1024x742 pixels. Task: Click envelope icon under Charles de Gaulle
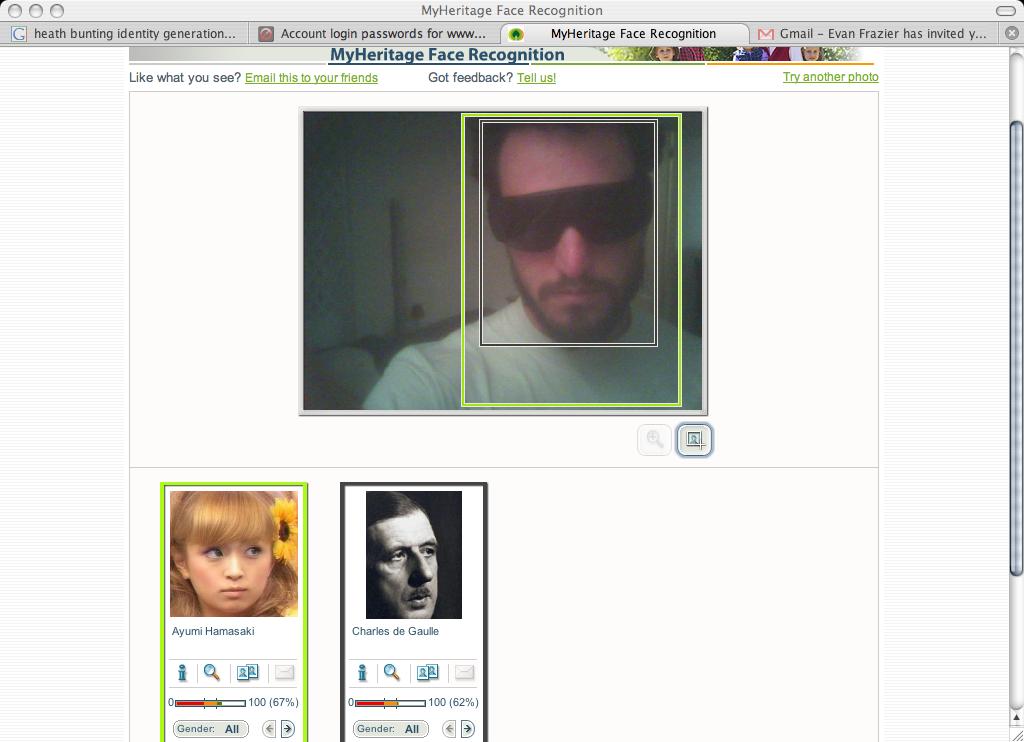pos(464,672)
